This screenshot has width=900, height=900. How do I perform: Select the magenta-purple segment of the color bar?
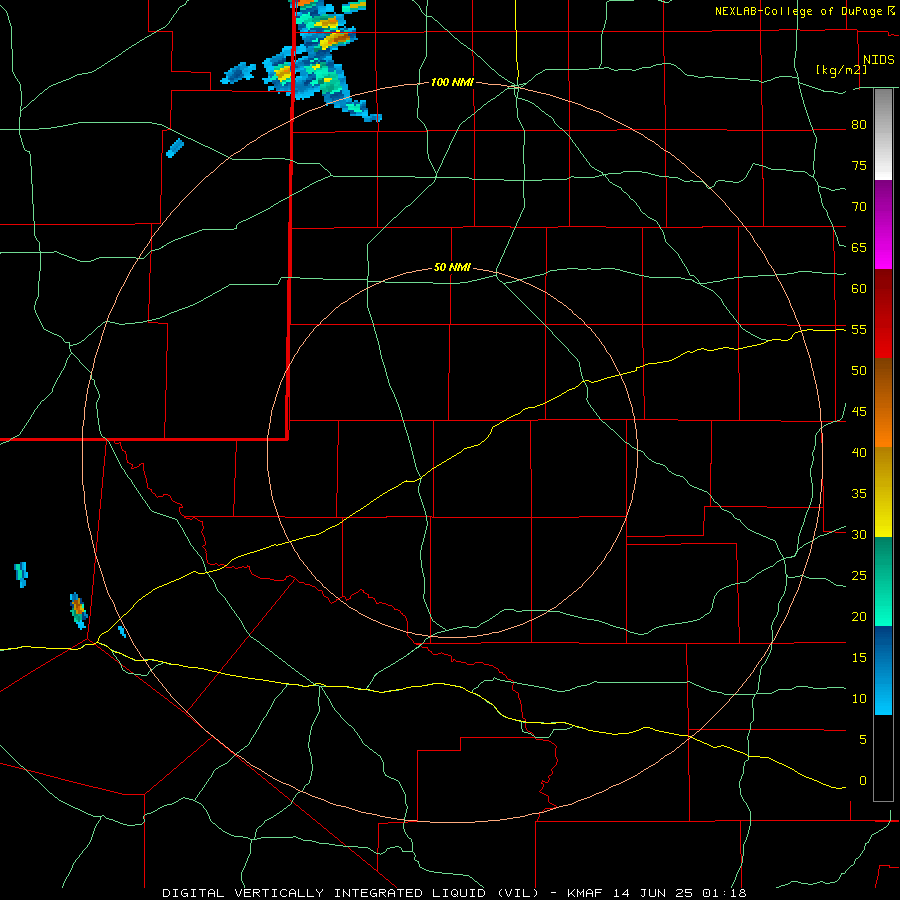pos(883,224)
